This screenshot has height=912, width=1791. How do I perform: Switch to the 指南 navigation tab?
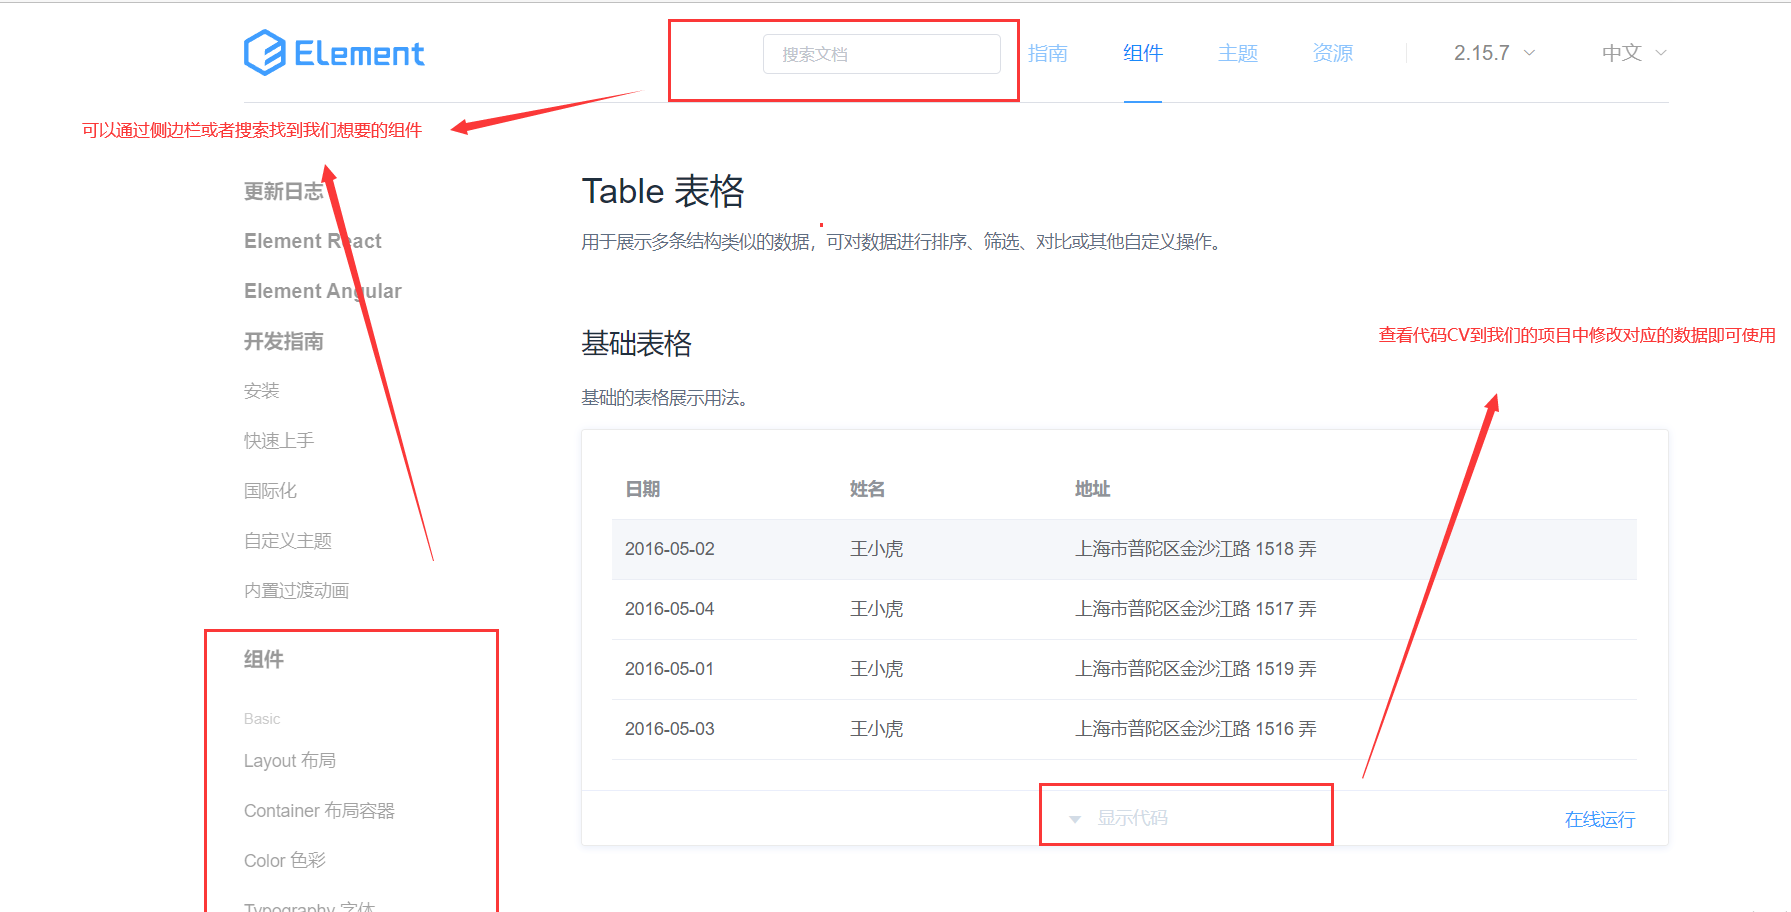[1047, 53]
